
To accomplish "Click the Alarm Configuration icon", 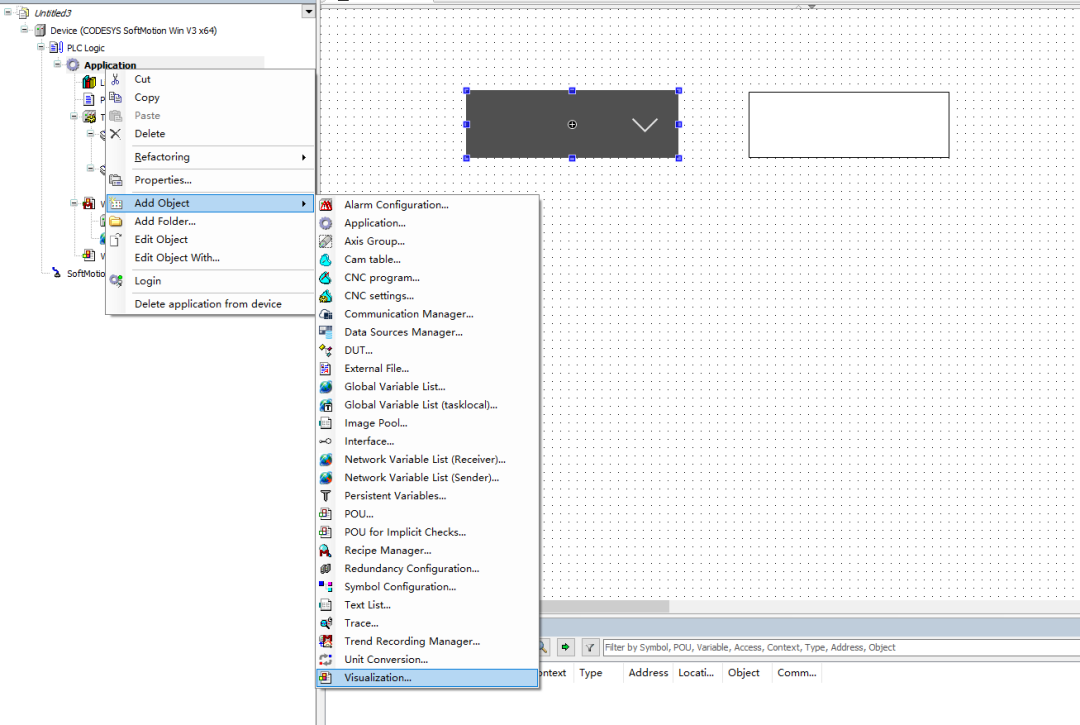I will pyautogui.click(x=326, y=205).
